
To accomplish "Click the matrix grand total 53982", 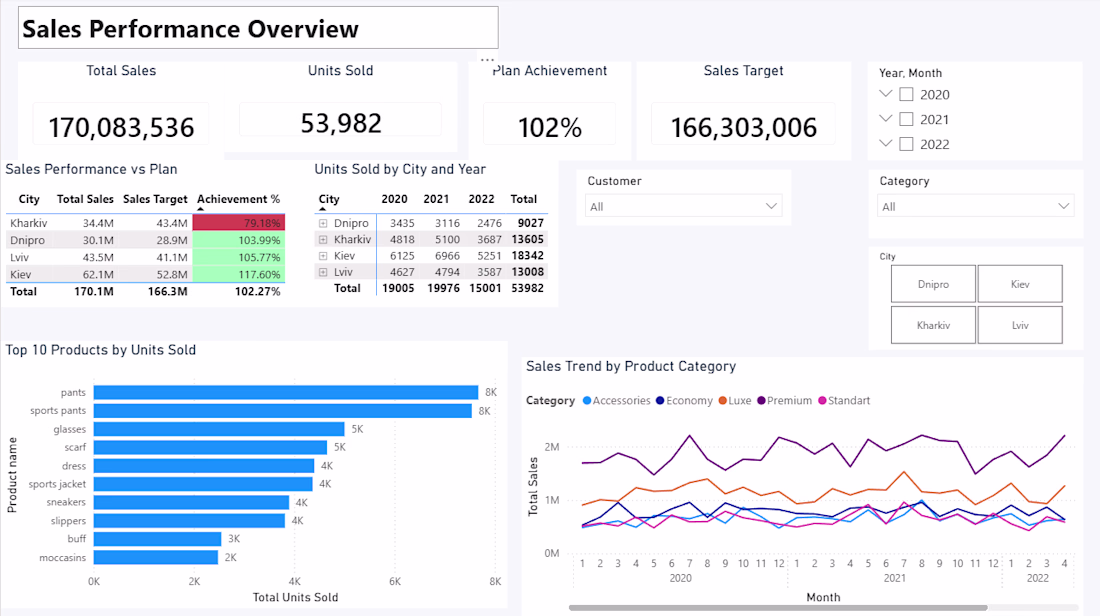I will (528, 288).
